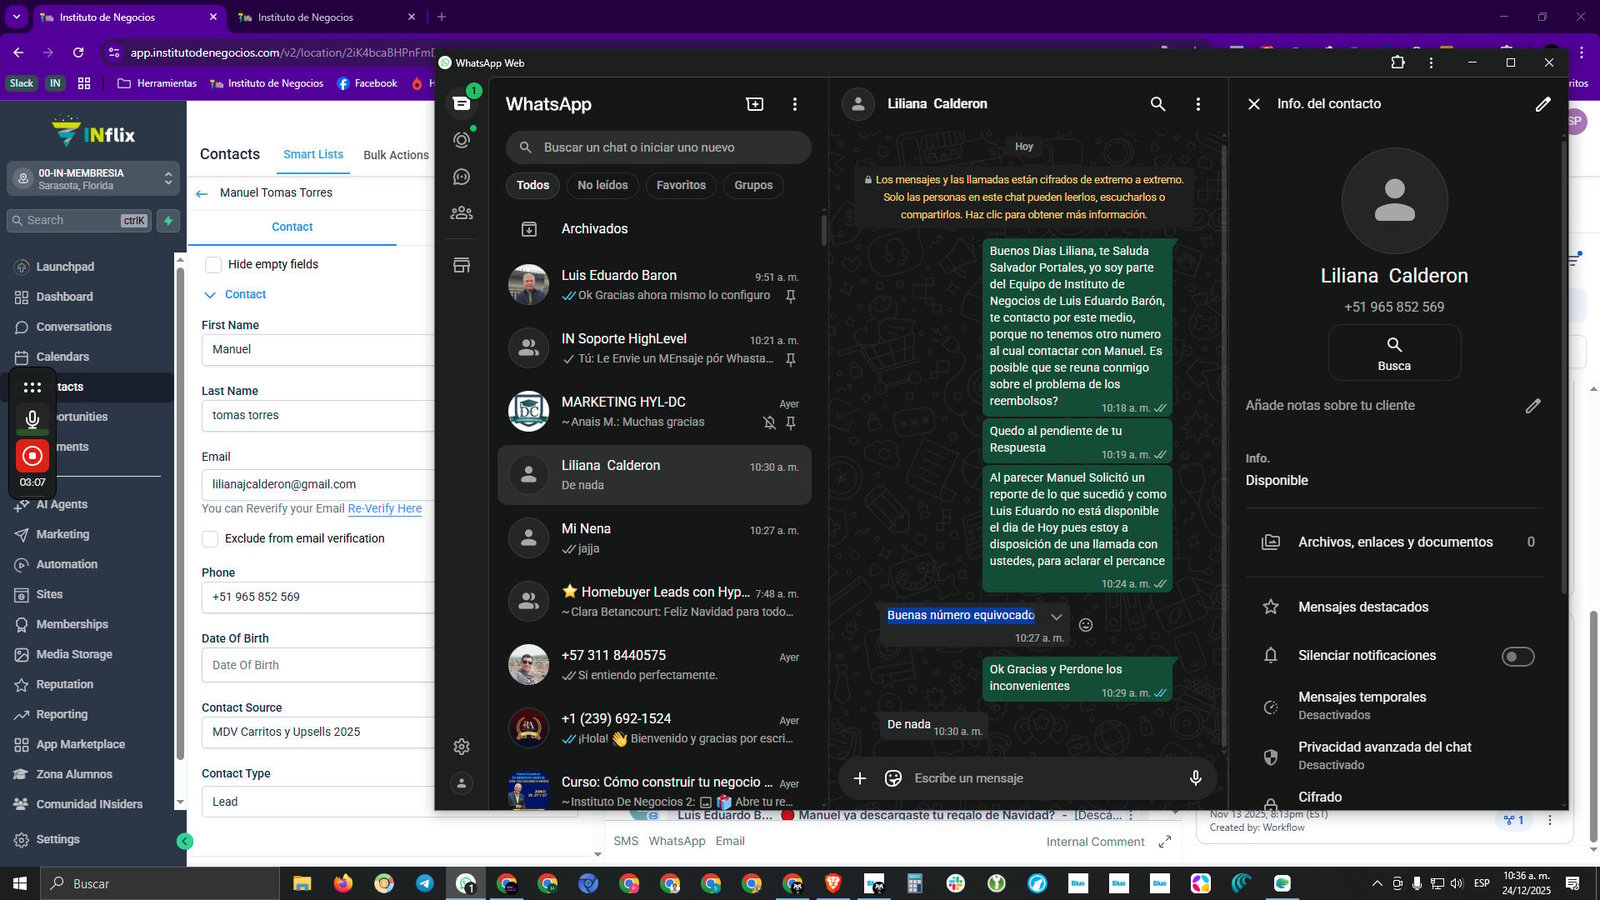Start a new chat in WhatsApp

pos(755,104)
